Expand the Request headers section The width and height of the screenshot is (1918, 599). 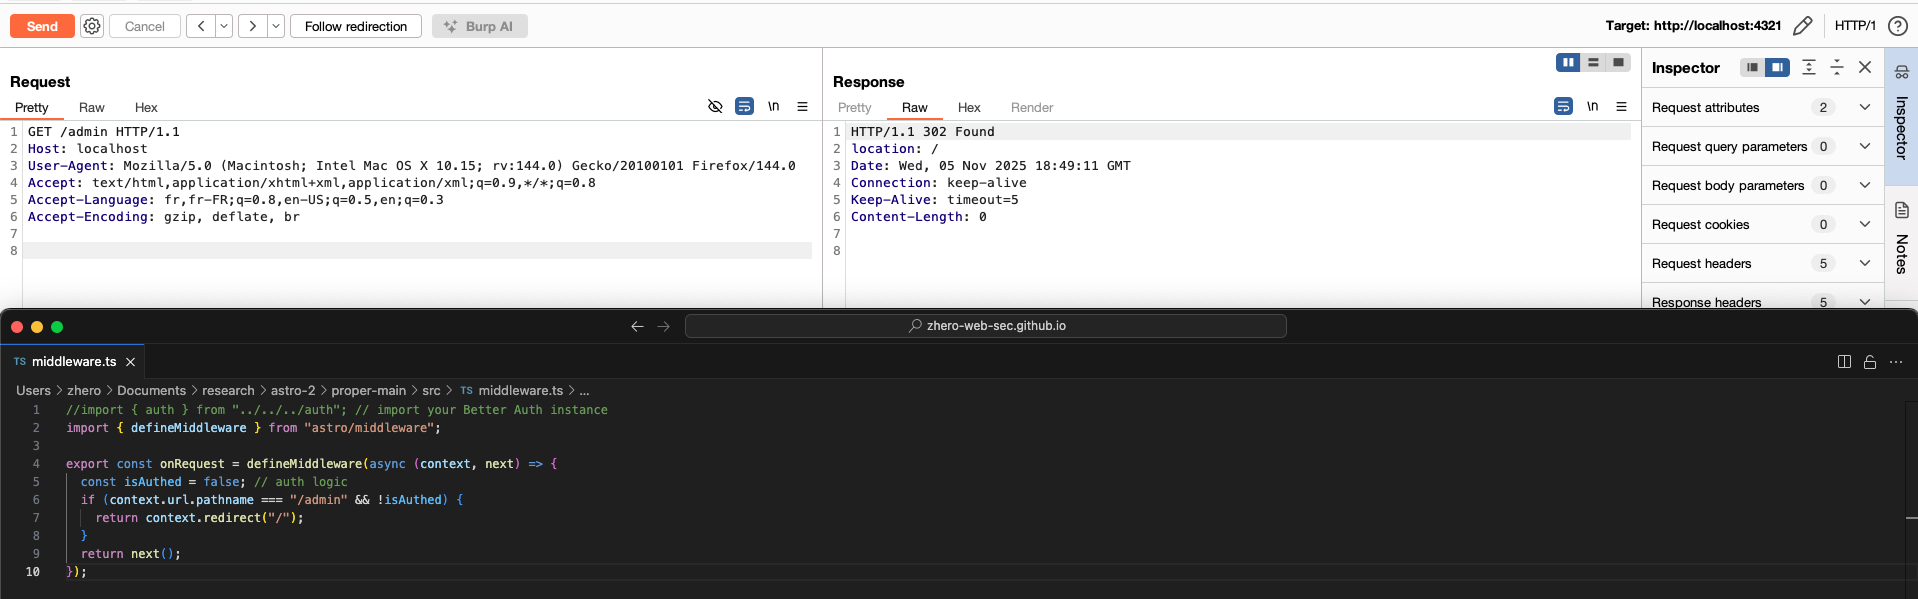coord(1864,263)
